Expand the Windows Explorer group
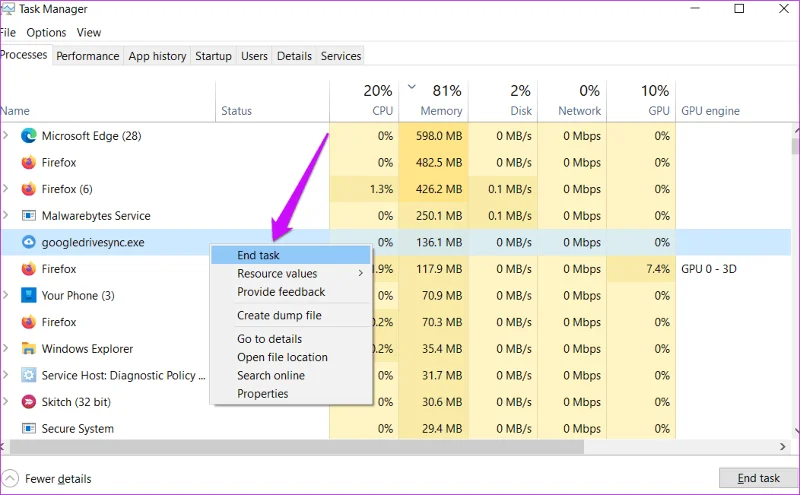The width and height of the screenshot is (800, 495). tap(6, 348)
